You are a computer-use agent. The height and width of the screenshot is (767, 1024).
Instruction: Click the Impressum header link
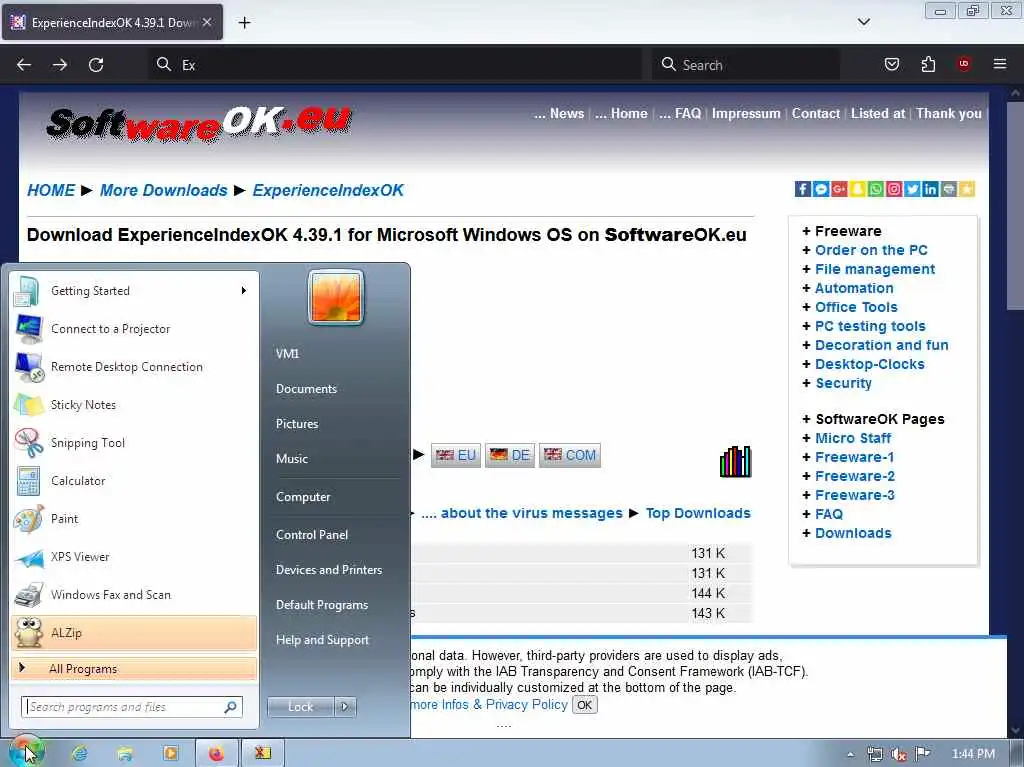pyautogui.click(x=746, y=114)
